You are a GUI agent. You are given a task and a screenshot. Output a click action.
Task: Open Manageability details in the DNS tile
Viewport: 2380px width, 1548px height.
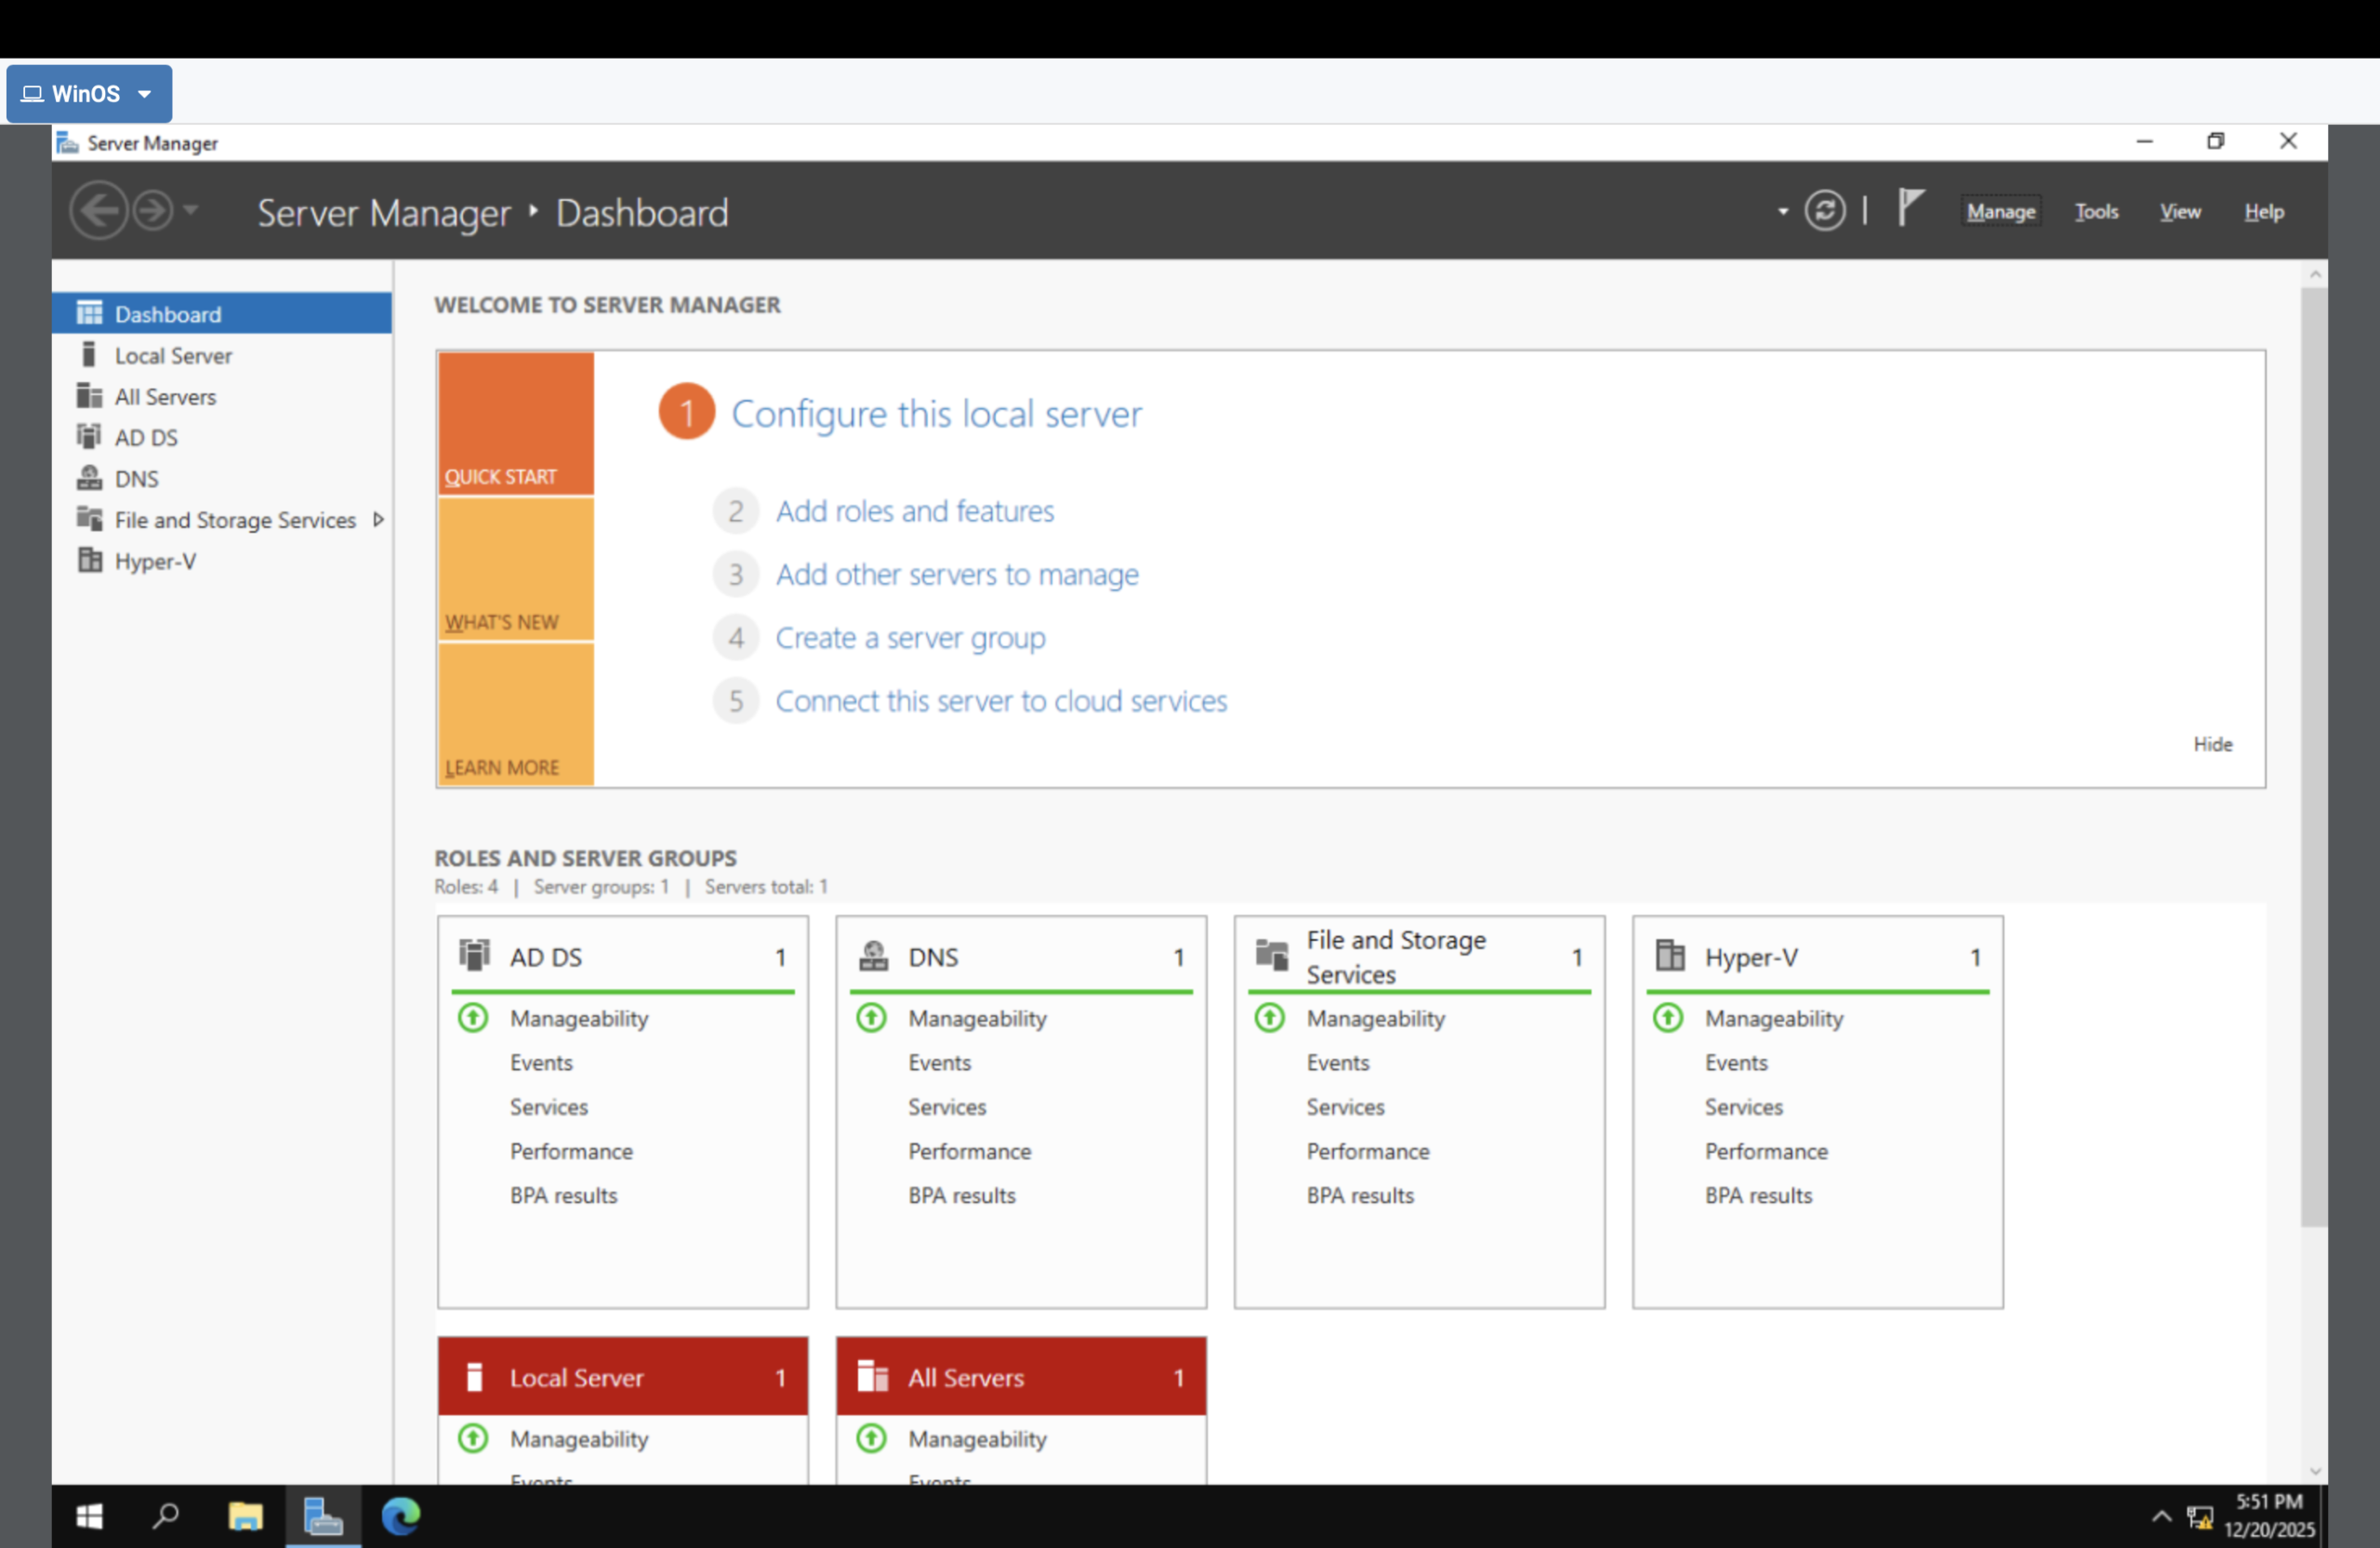coord(978,1018)
